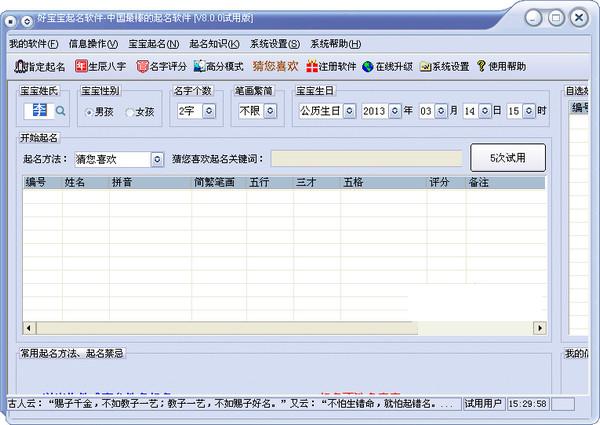Open the 起名知识 menu

tap(212, 44)
